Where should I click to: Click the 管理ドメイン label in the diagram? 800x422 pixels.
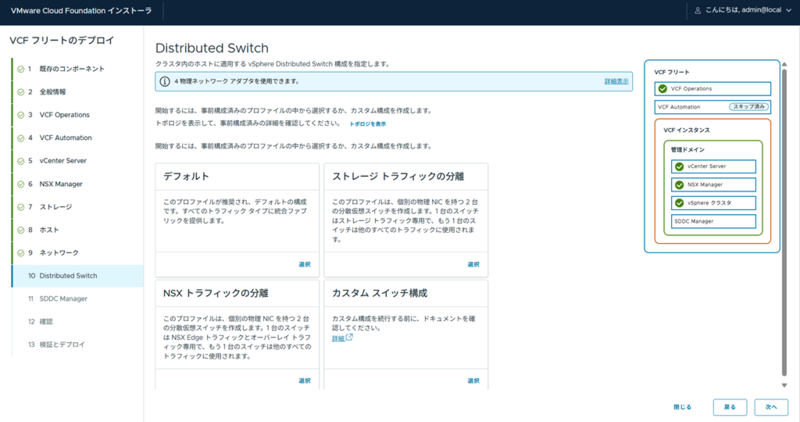(687, 150)
